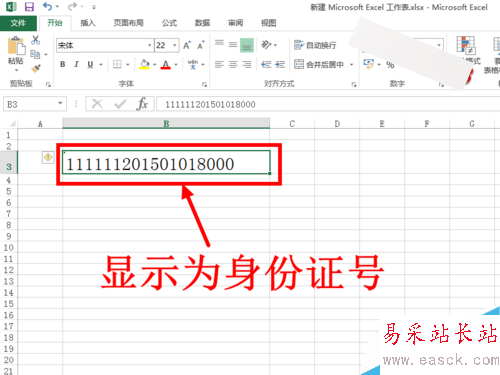Switch to the 页面布局 Page Layout tab

coord(128,23)
